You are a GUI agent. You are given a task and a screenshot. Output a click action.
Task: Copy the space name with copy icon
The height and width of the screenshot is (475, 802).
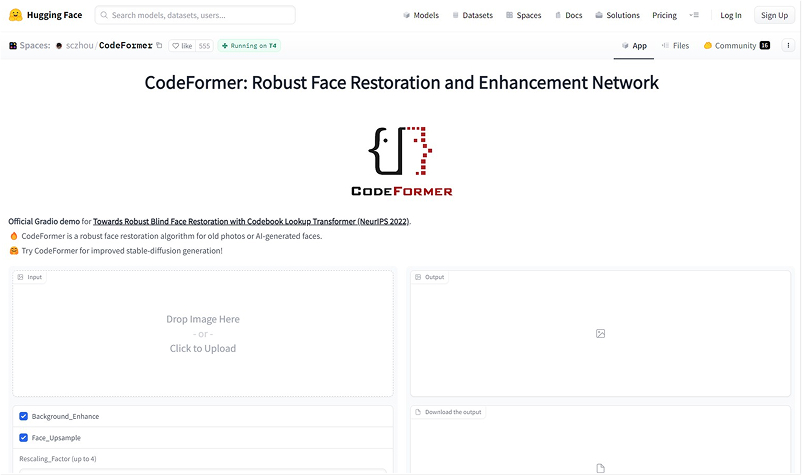point(159,45)
